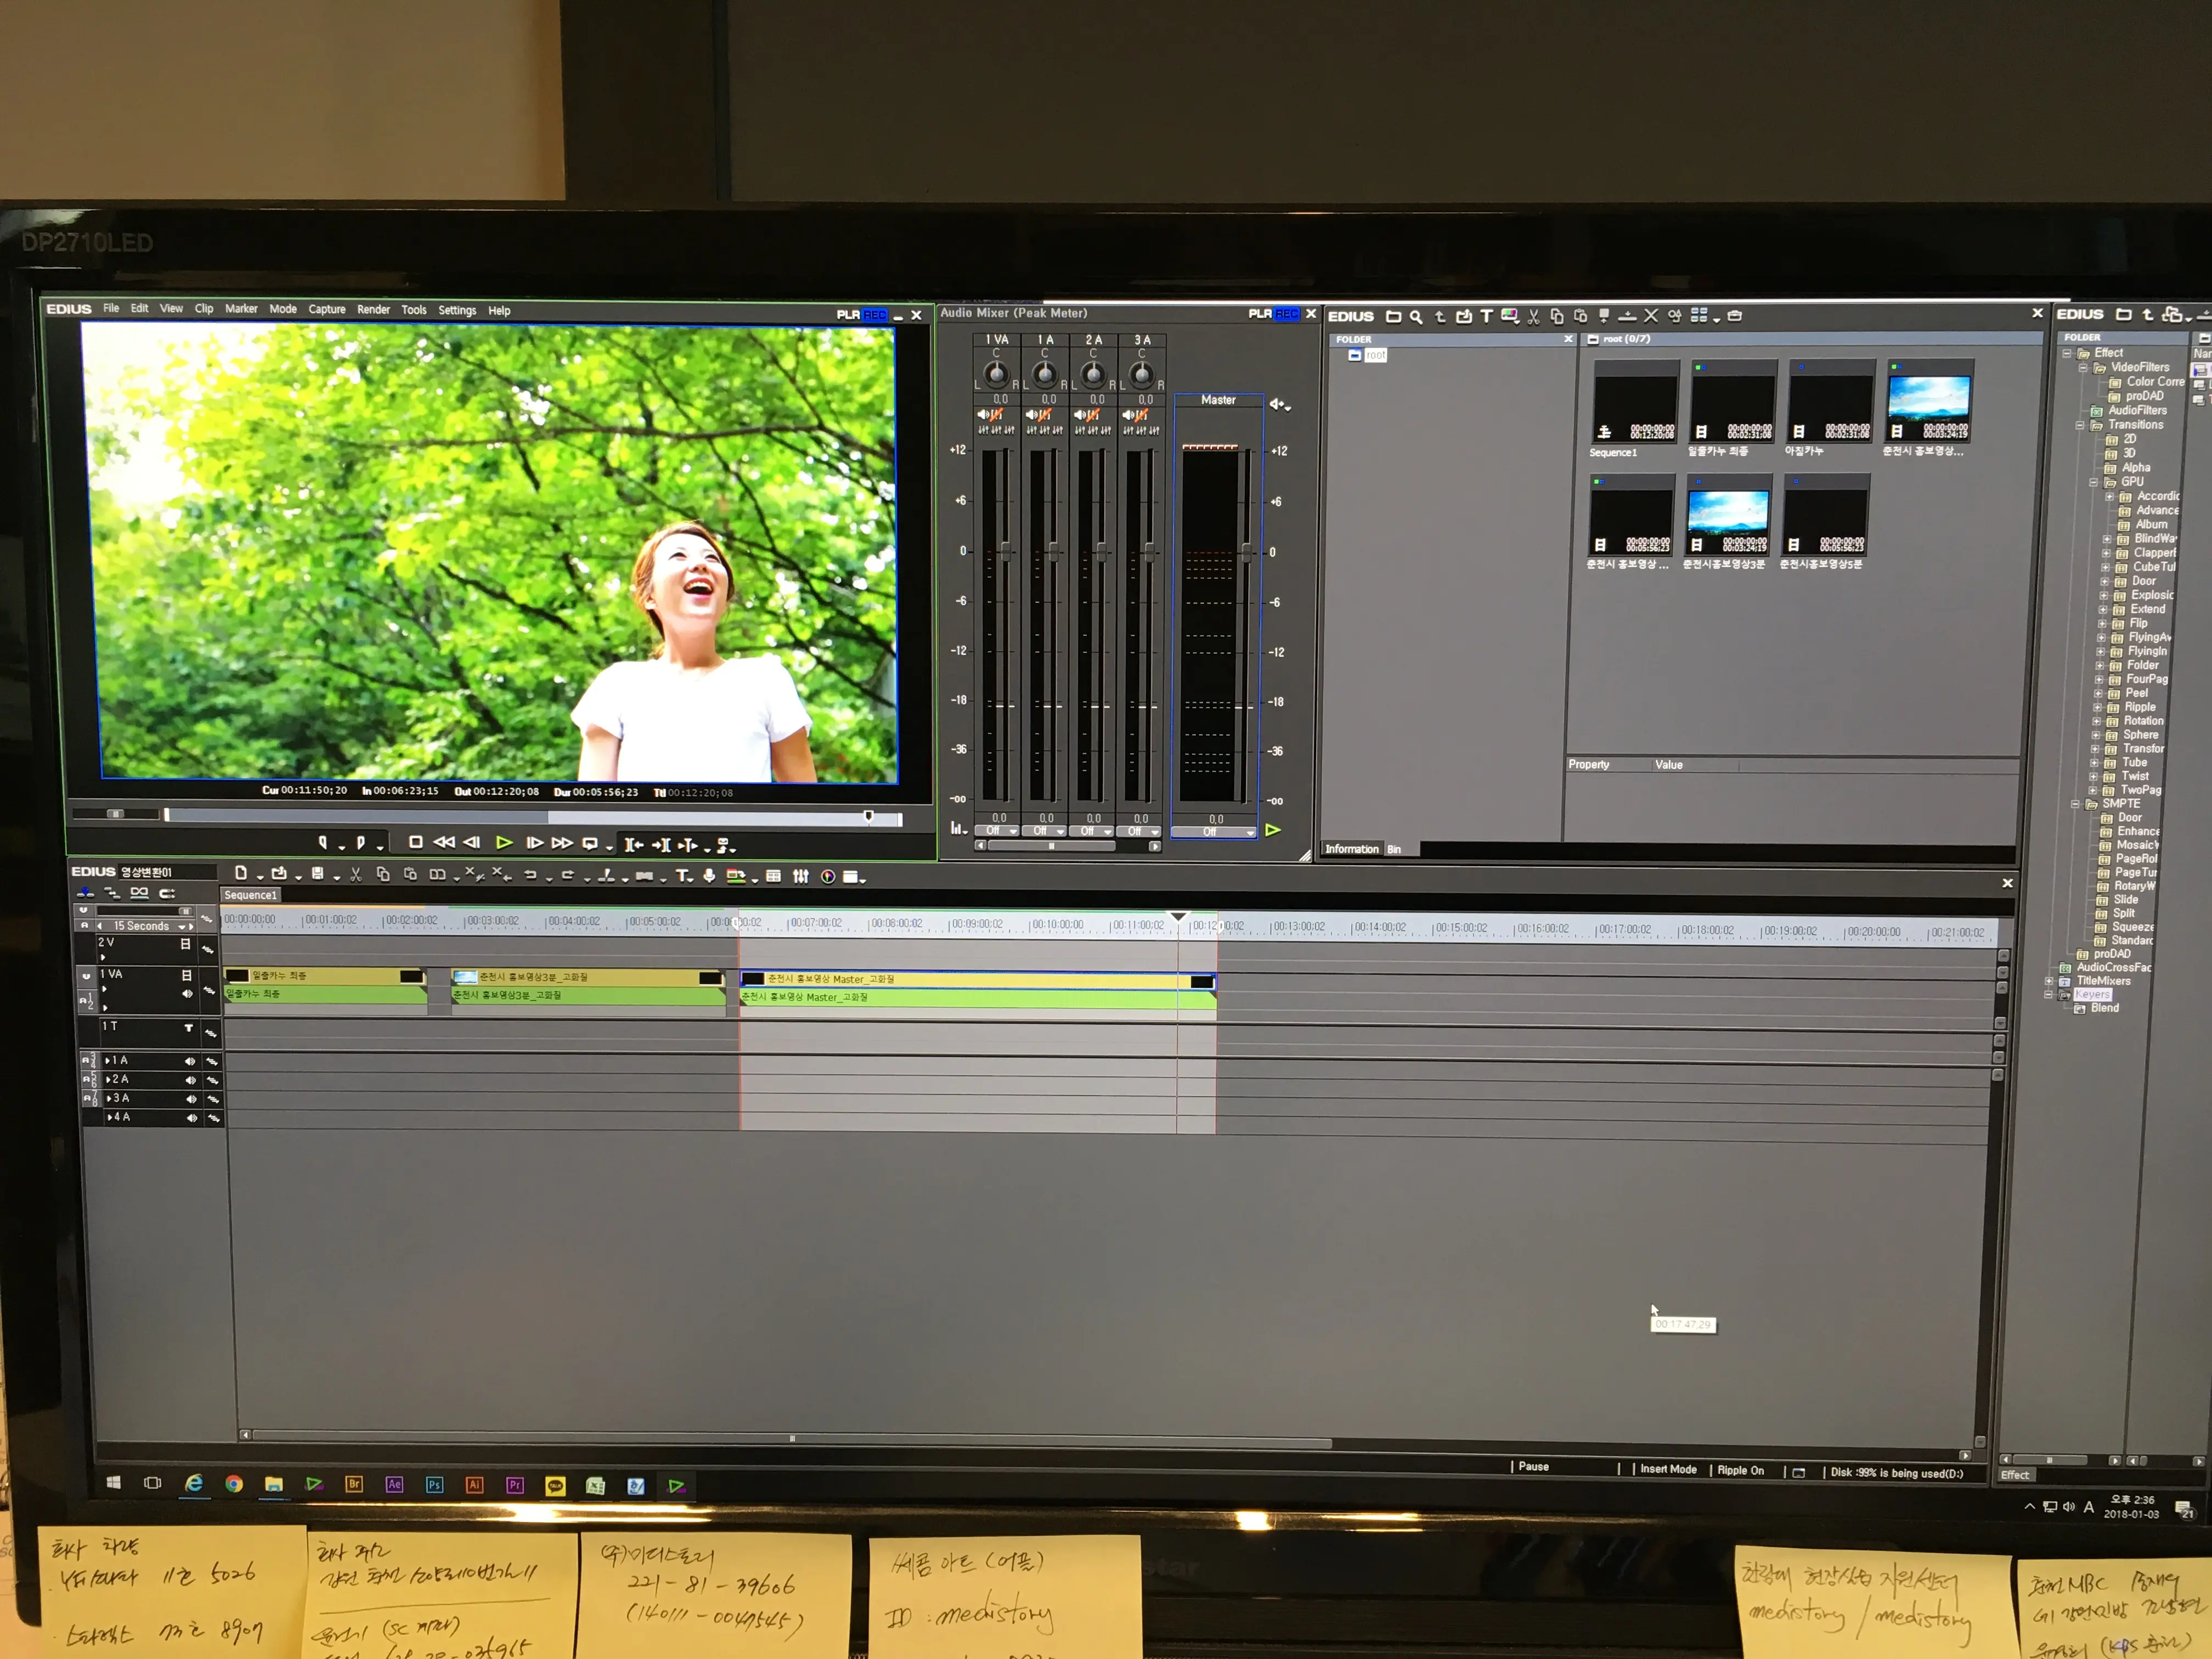The image size is (2212, 1659).
Task: Open the File menu
Action: (111, 308)
